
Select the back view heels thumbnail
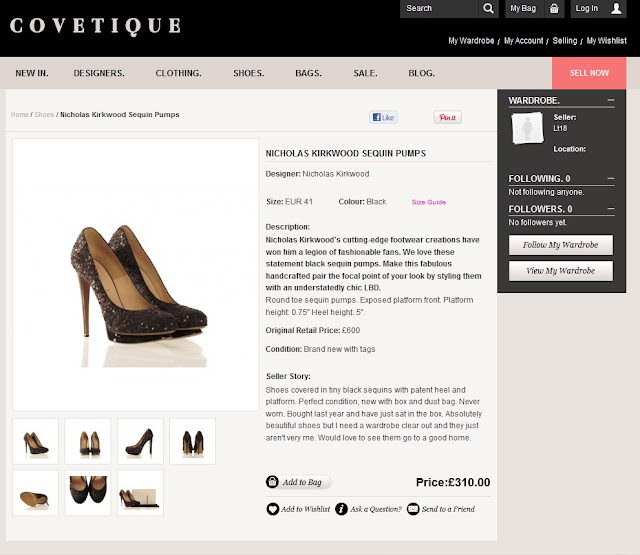point(192,441)
